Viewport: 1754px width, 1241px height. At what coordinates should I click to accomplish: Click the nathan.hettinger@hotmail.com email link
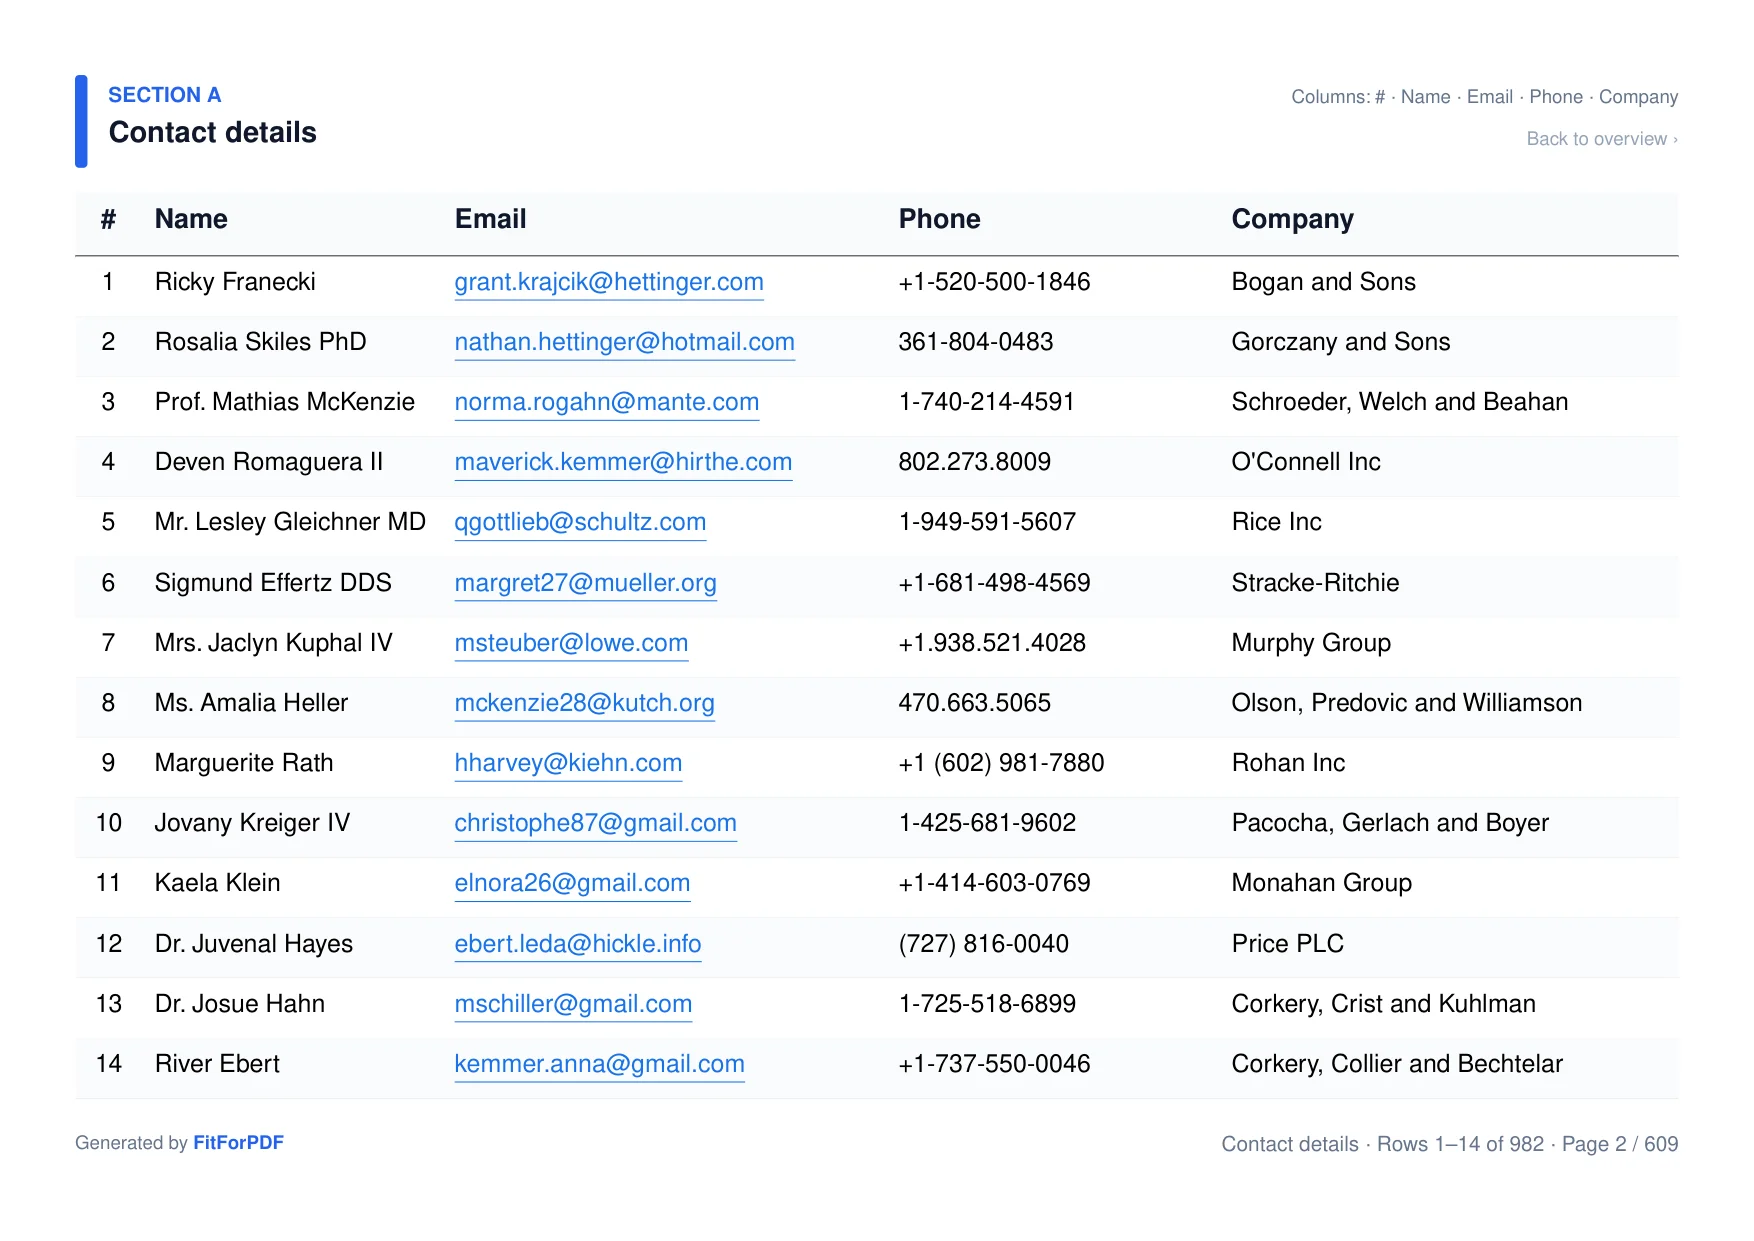point(624,342)
